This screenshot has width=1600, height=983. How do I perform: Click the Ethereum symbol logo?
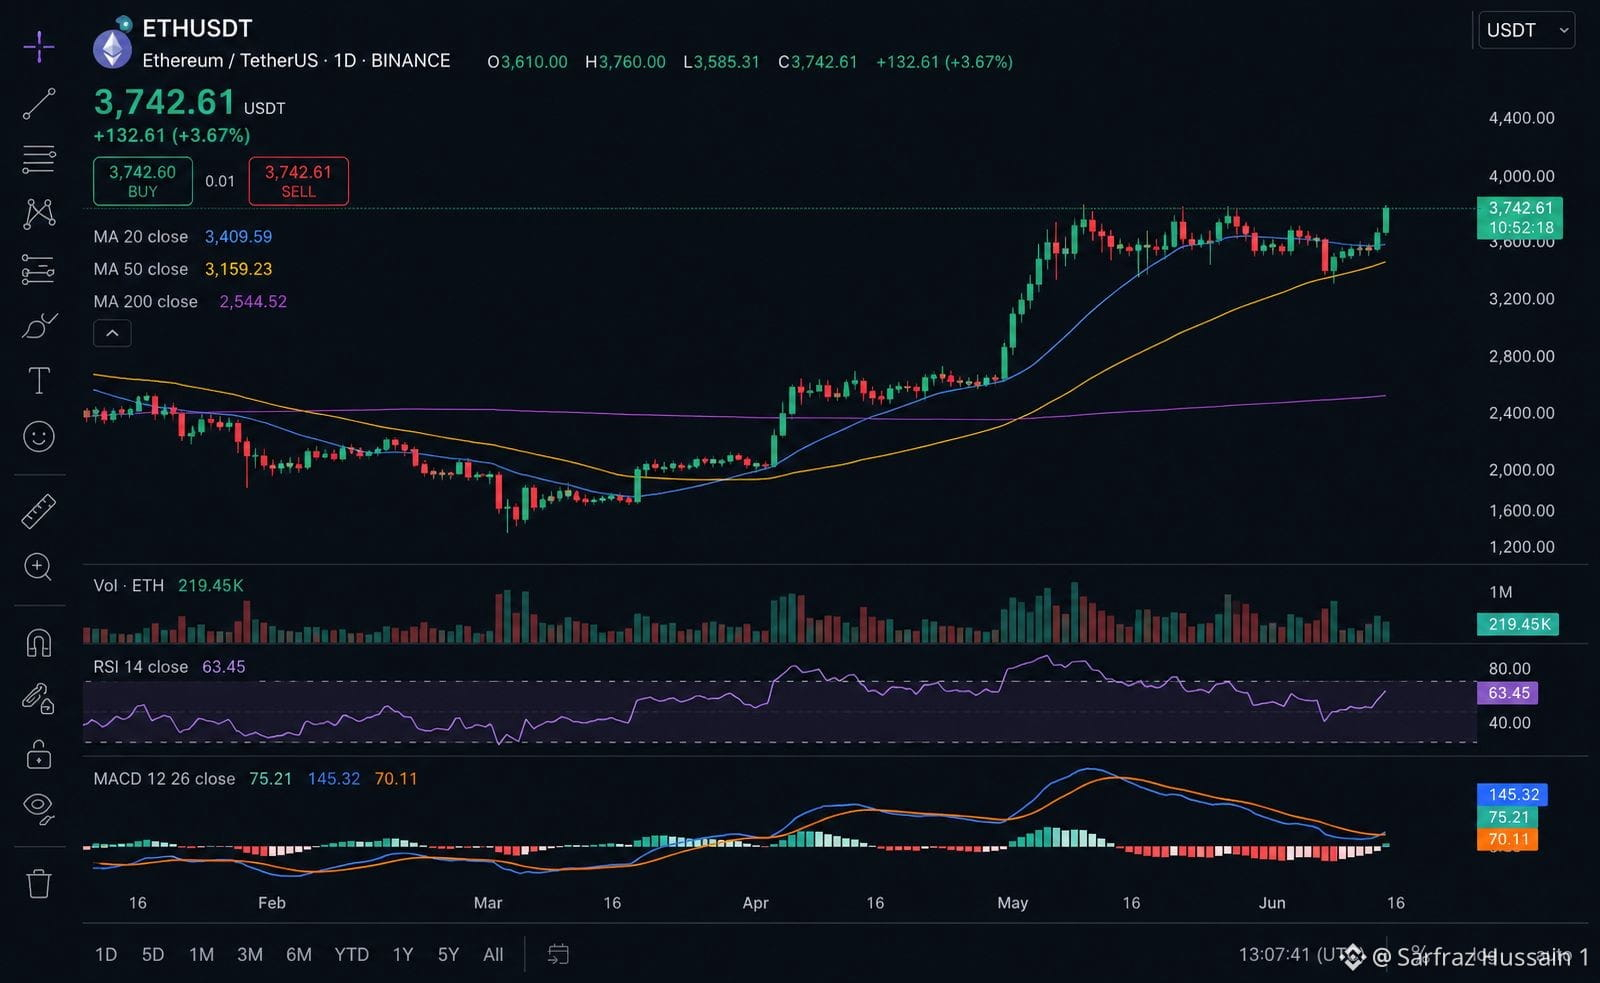112,48
